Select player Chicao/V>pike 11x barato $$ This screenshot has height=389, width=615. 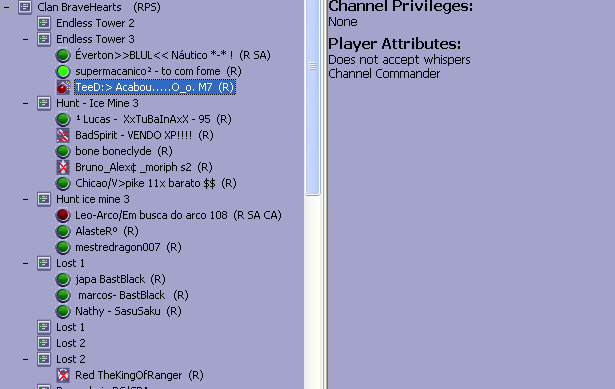[156, 183]
